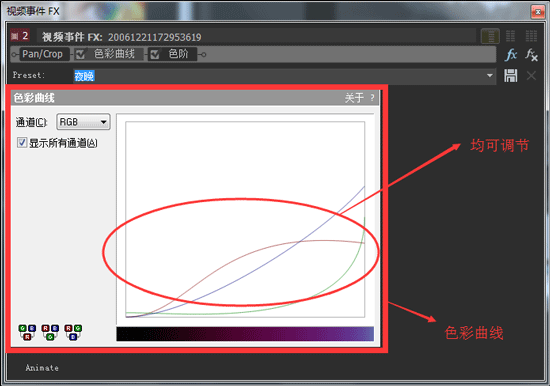Uncheck 显示所有通道 checkbox
Screen dimensions: 550x386
pyautogui.click(x=22, y=142)
